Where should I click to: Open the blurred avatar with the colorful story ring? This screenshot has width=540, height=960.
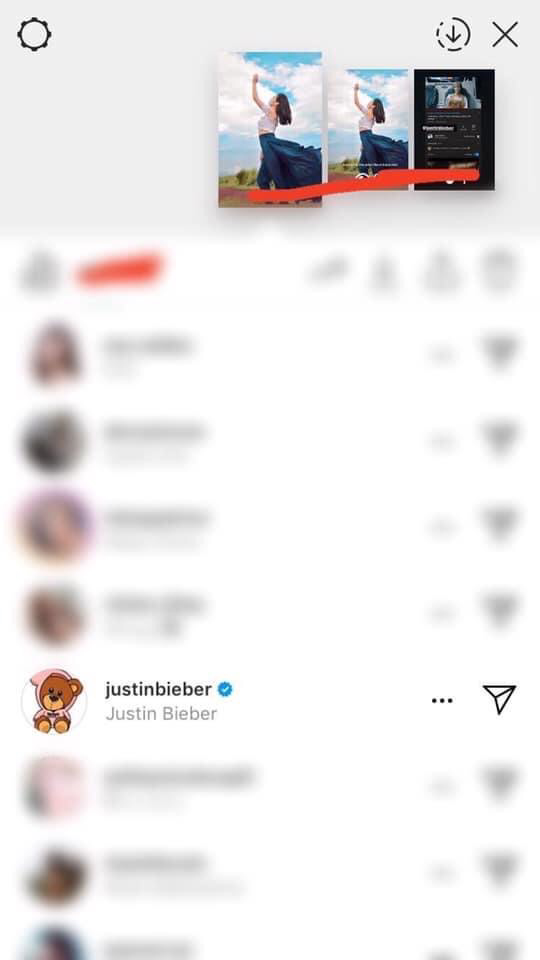tap(54, 527)
